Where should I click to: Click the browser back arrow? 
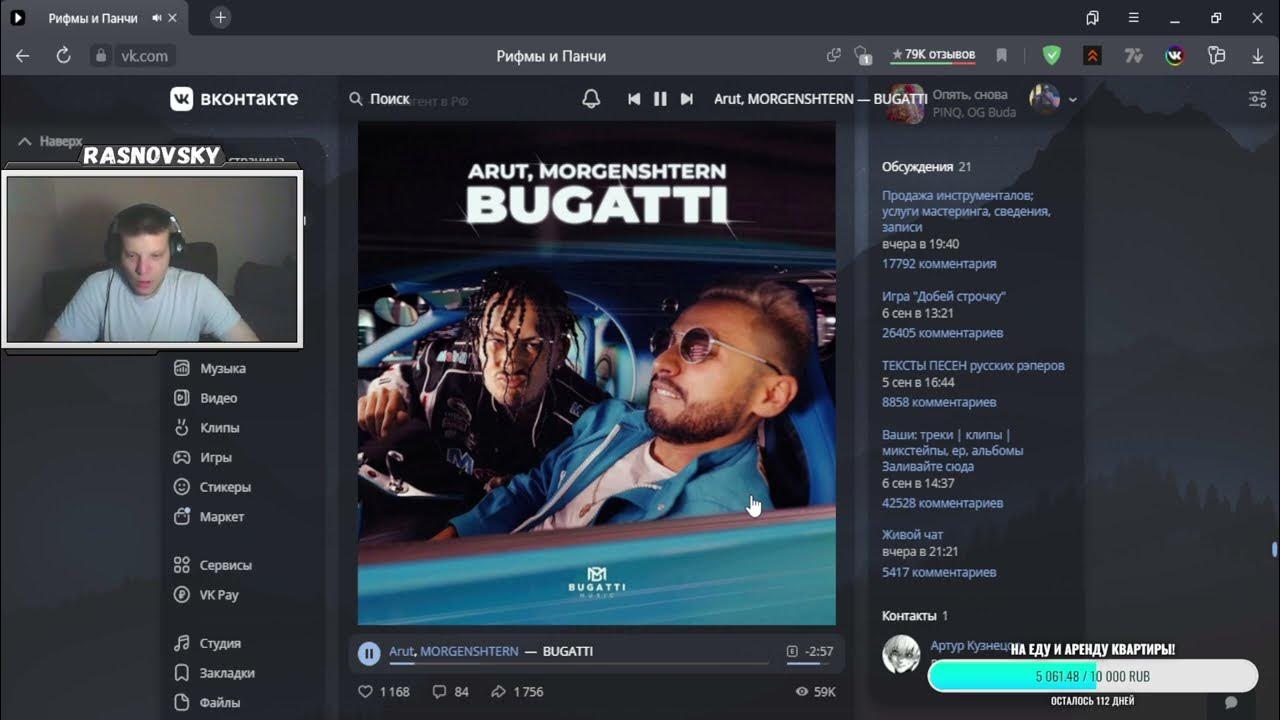point(22,56)
